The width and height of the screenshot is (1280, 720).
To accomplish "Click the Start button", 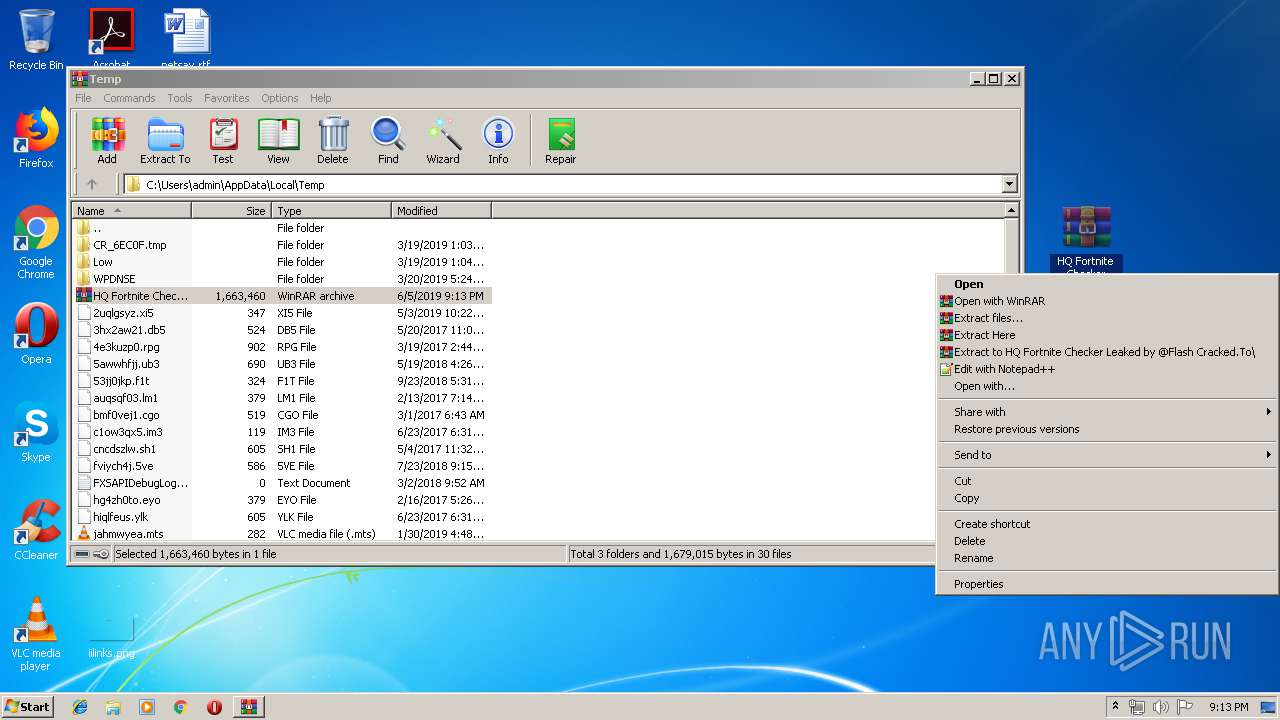I will coord(27,707).
